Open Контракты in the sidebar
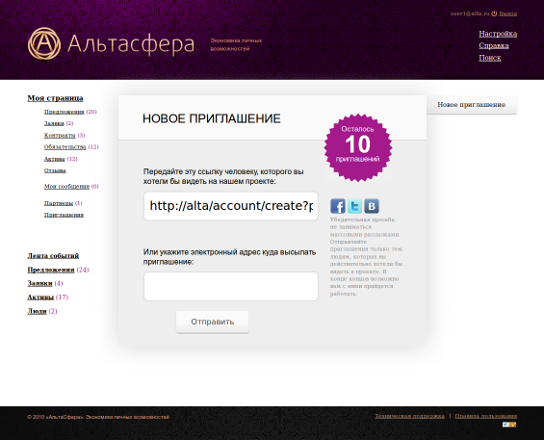The width and height of the screenshot is (544, 440). click(60, 135)
